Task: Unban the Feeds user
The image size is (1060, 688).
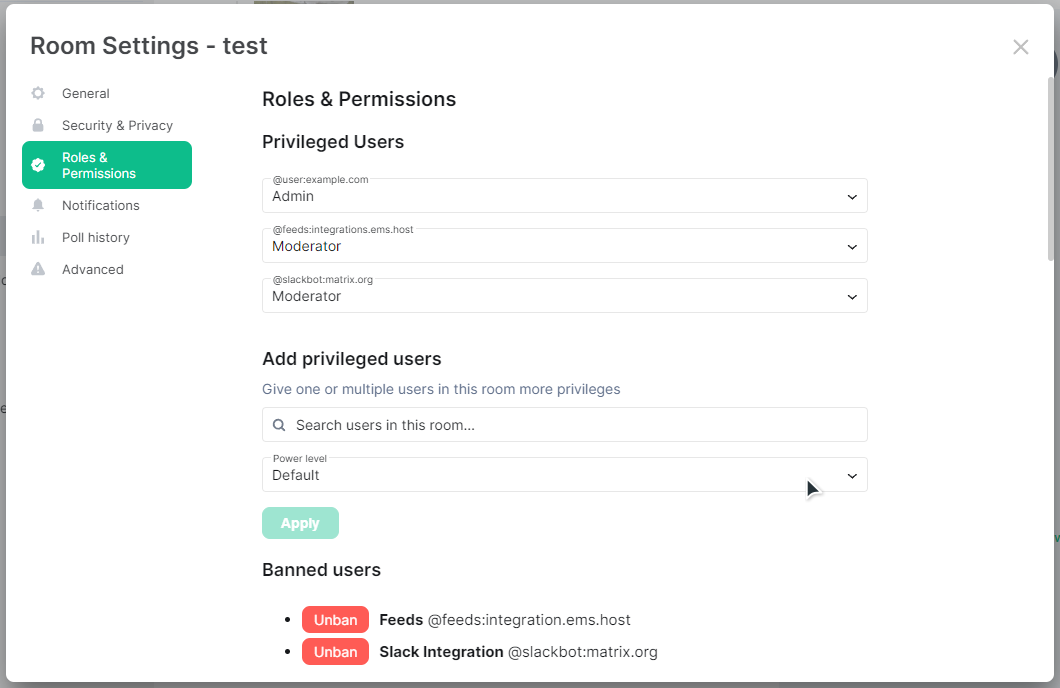Action: [x=335, y=620]
